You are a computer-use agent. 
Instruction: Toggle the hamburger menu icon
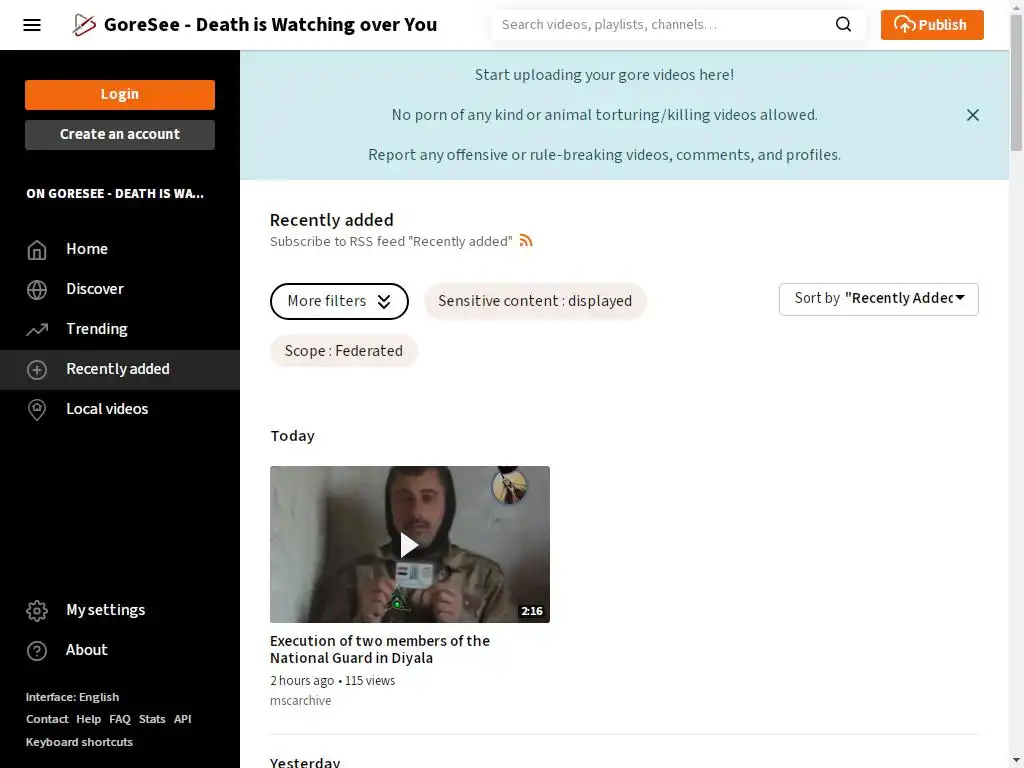[32, 25]
